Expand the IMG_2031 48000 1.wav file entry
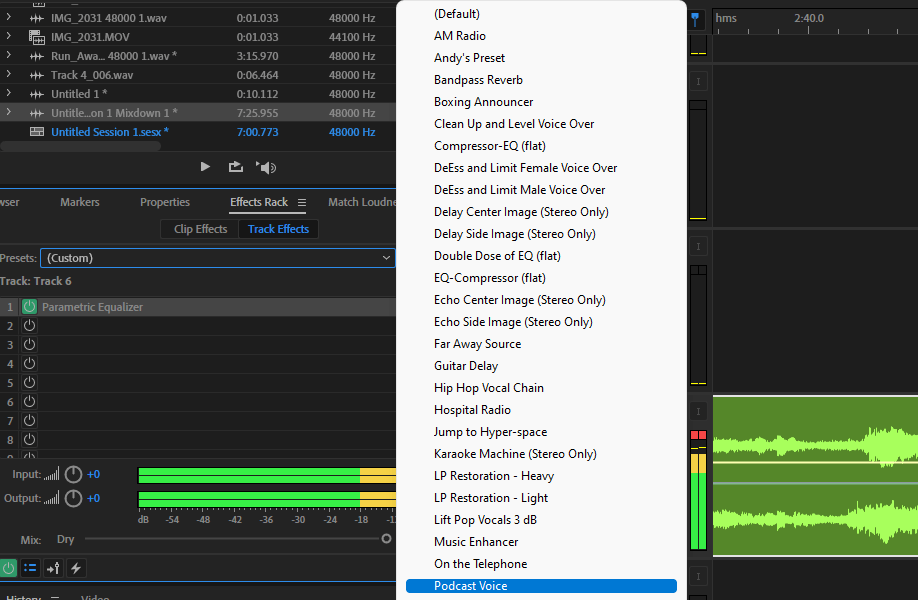The width and height of the screenshot is (918, 600). (8, 18)
